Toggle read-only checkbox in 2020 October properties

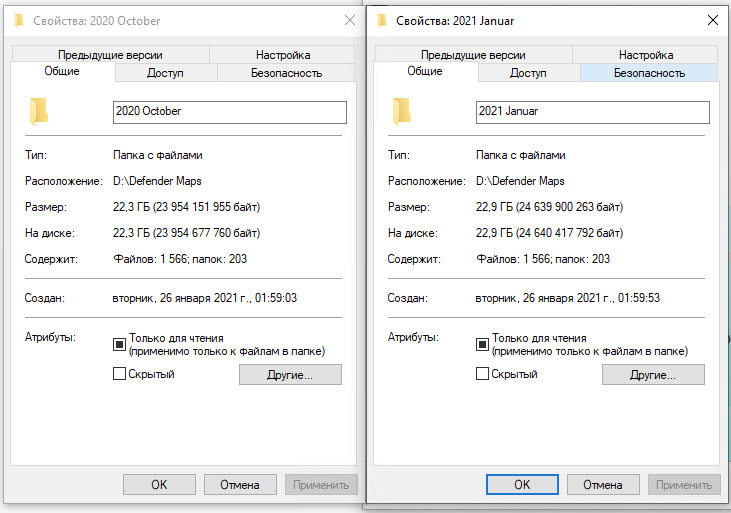[119, 344]
